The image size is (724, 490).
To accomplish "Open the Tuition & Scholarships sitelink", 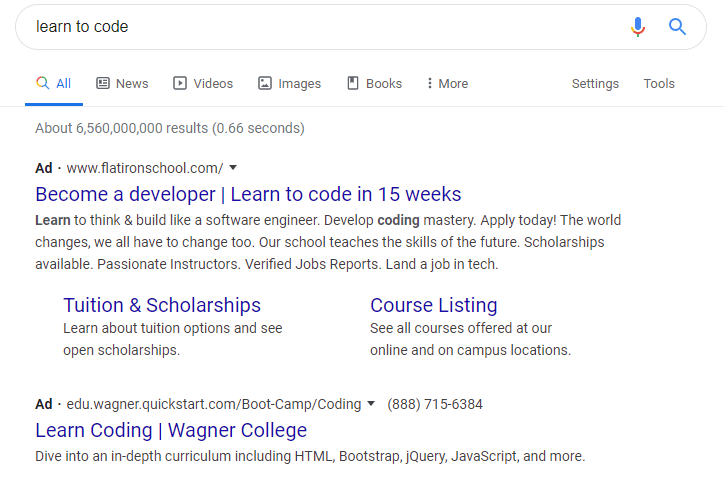I will click(162, 305).
